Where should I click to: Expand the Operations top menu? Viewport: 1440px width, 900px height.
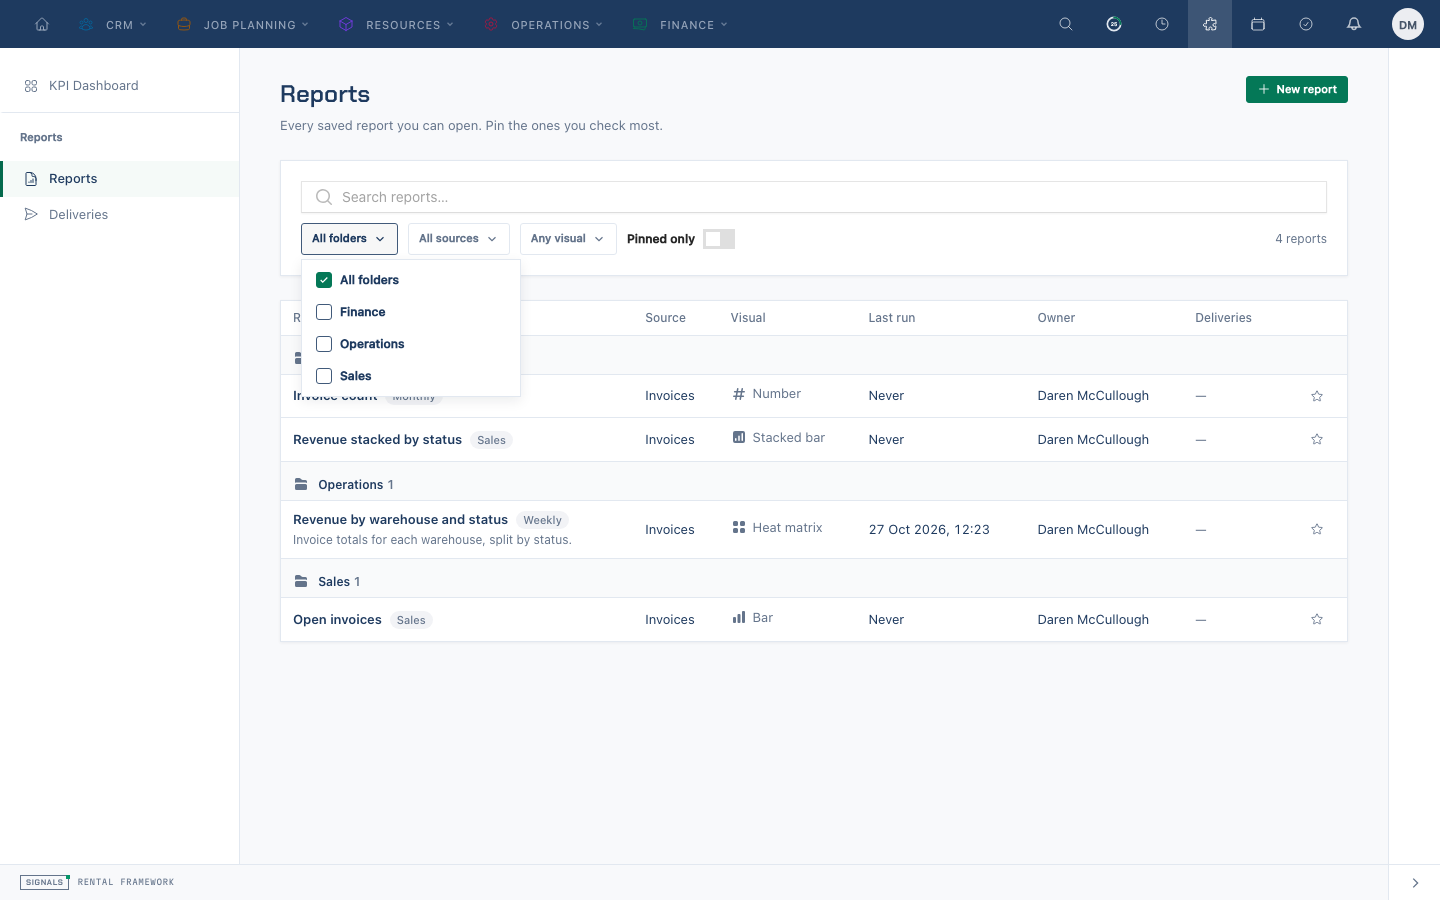(x=544, y=24)
